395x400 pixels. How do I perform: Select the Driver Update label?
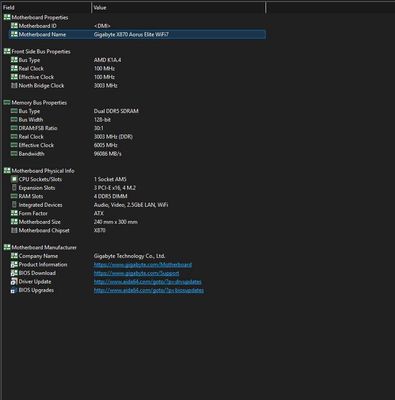coord(35,282)
